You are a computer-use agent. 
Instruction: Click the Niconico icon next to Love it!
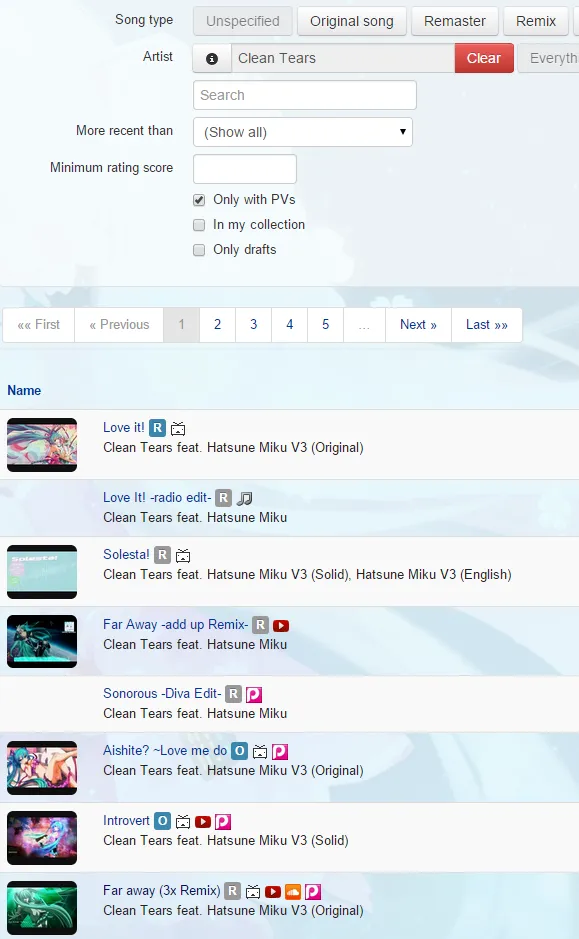point(178,429)
